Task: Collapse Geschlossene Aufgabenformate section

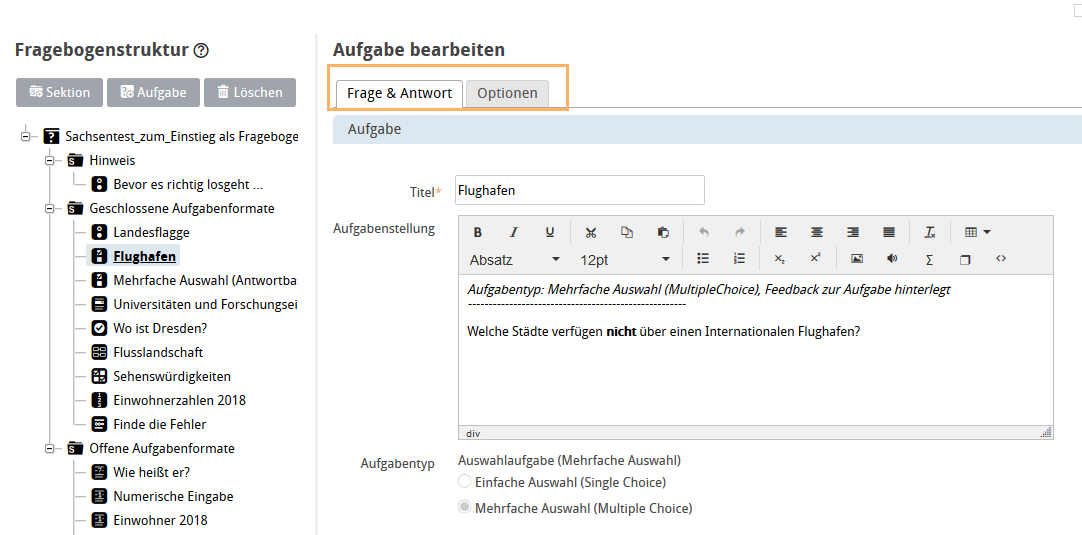Action: pos(50,208)
